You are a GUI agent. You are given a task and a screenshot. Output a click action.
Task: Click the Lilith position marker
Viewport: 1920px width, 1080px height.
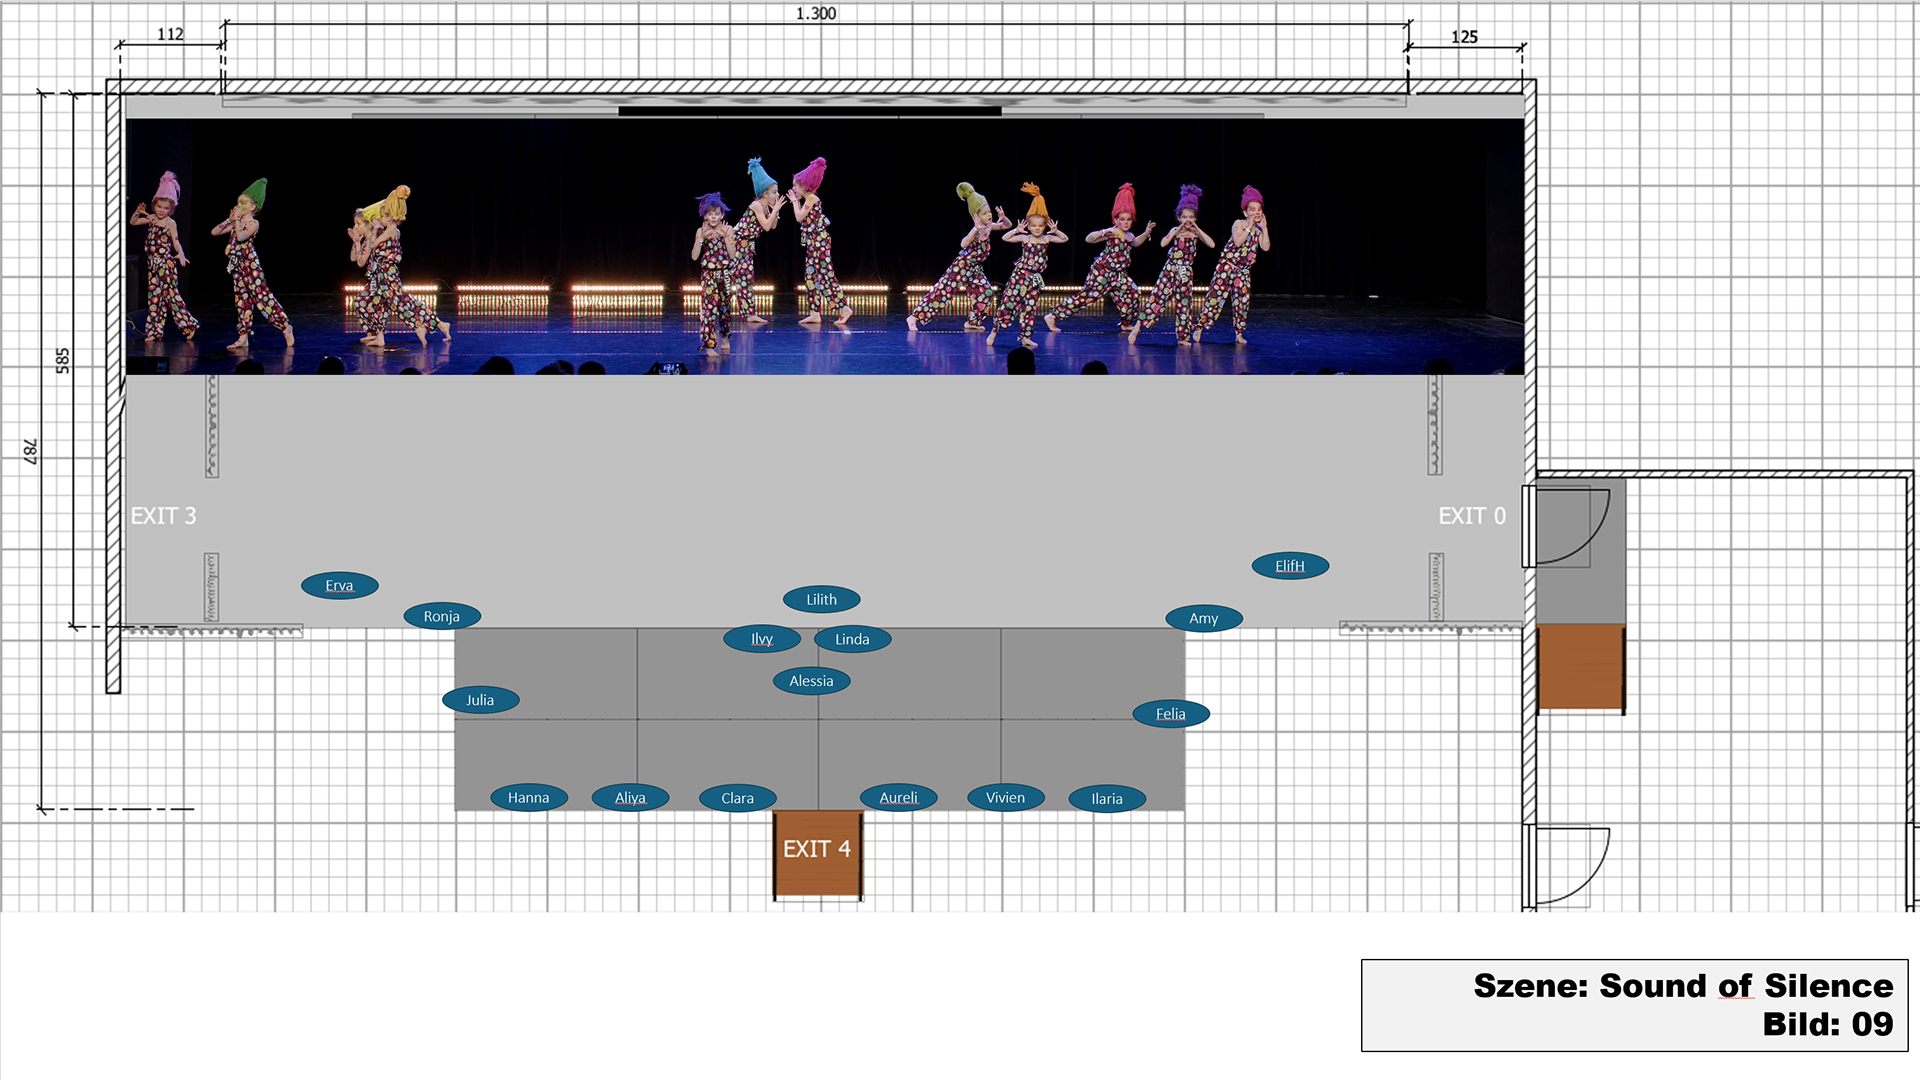(821, 600)
